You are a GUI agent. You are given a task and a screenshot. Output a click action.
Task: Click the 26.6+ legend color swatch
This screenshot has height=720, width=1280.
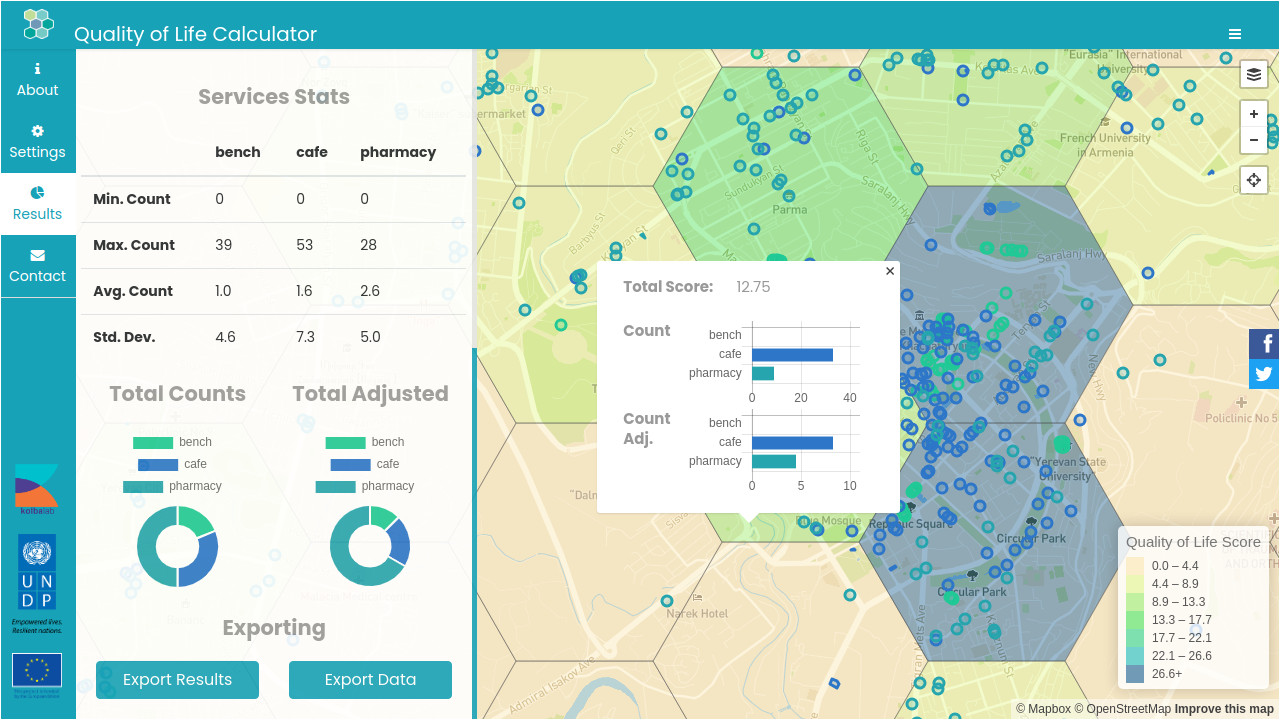pyautogui.click(x=1135, y=674)
